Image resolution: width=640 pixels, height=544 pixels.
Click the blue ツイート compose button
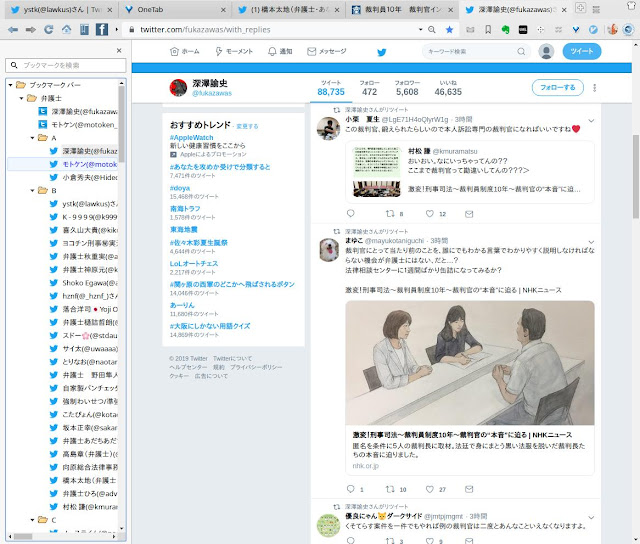pos(582,51)
